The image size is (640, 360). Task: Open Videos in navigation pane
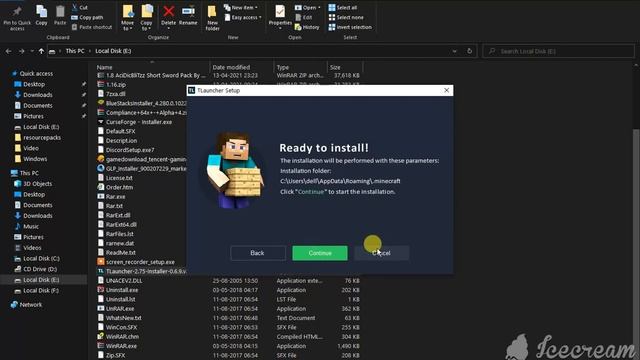[x=32, y=248]
